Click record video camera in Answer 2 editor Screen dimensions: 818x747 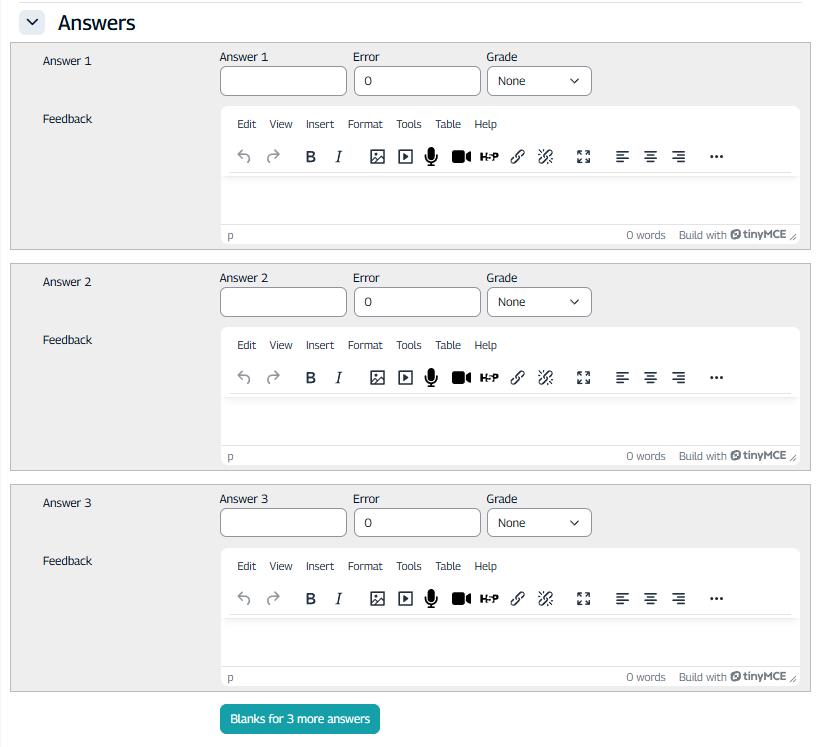[460, 378]
